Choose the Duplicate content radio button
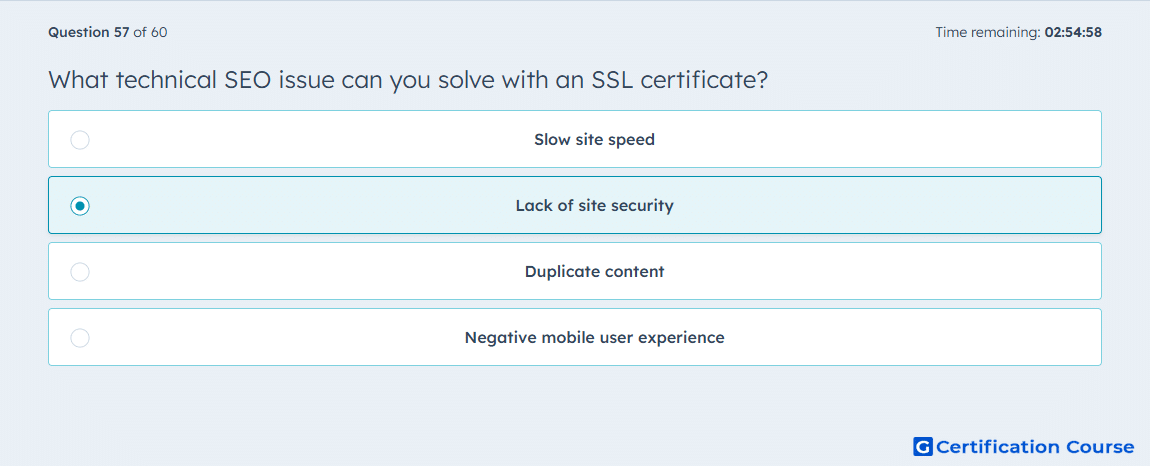Image resolution: width=1150 pixels, height=466 pixels. tap(80, 272)
